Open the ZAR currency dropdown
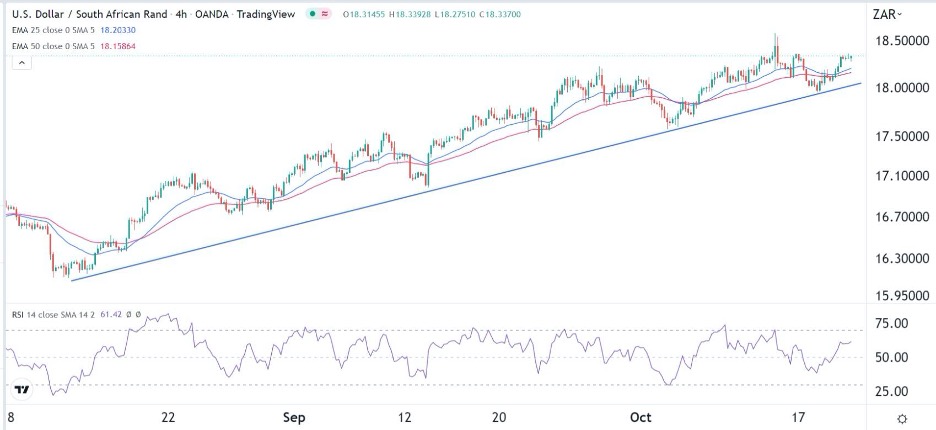936x430 pixels. pos(887,14)
